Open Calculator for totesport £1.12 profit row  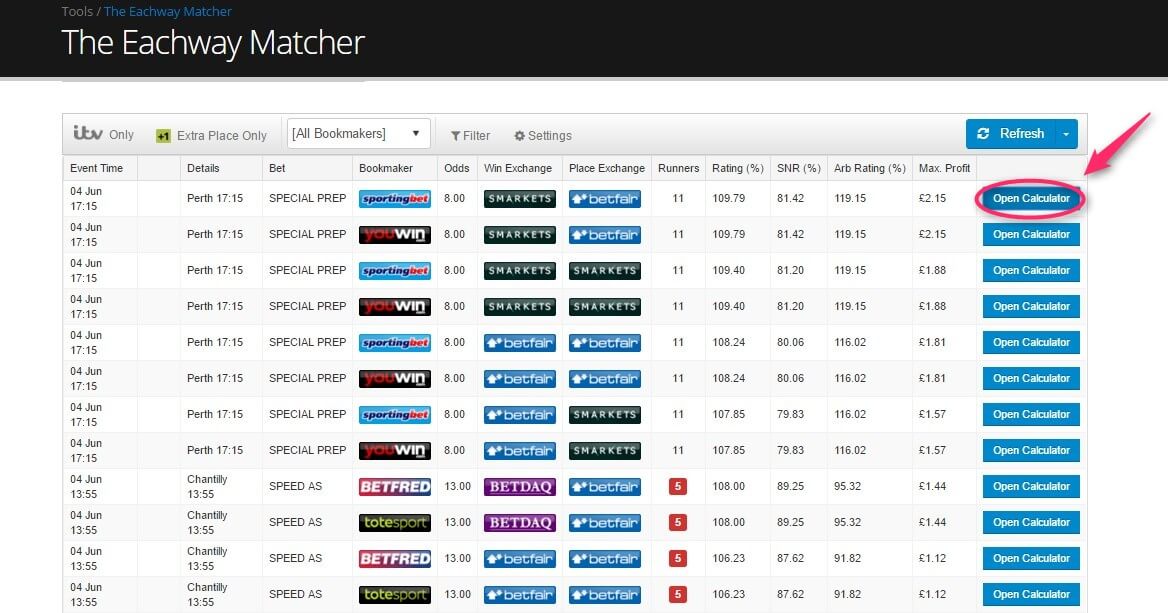coord(1031,594)
